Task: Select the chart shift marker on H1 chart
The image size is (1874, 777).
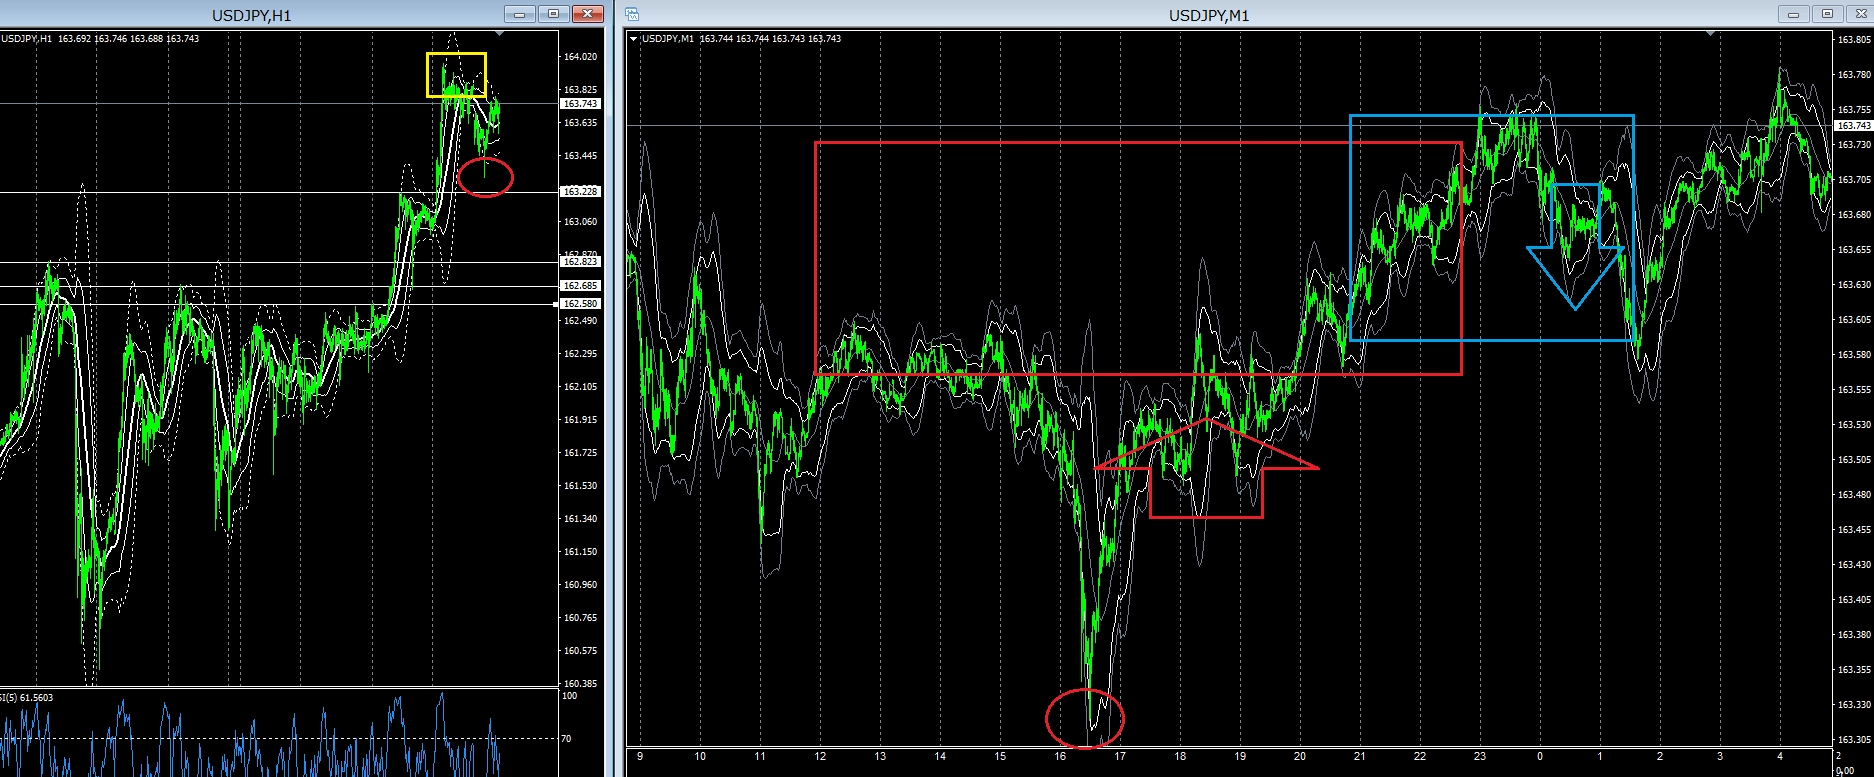Action: point(500,34)
